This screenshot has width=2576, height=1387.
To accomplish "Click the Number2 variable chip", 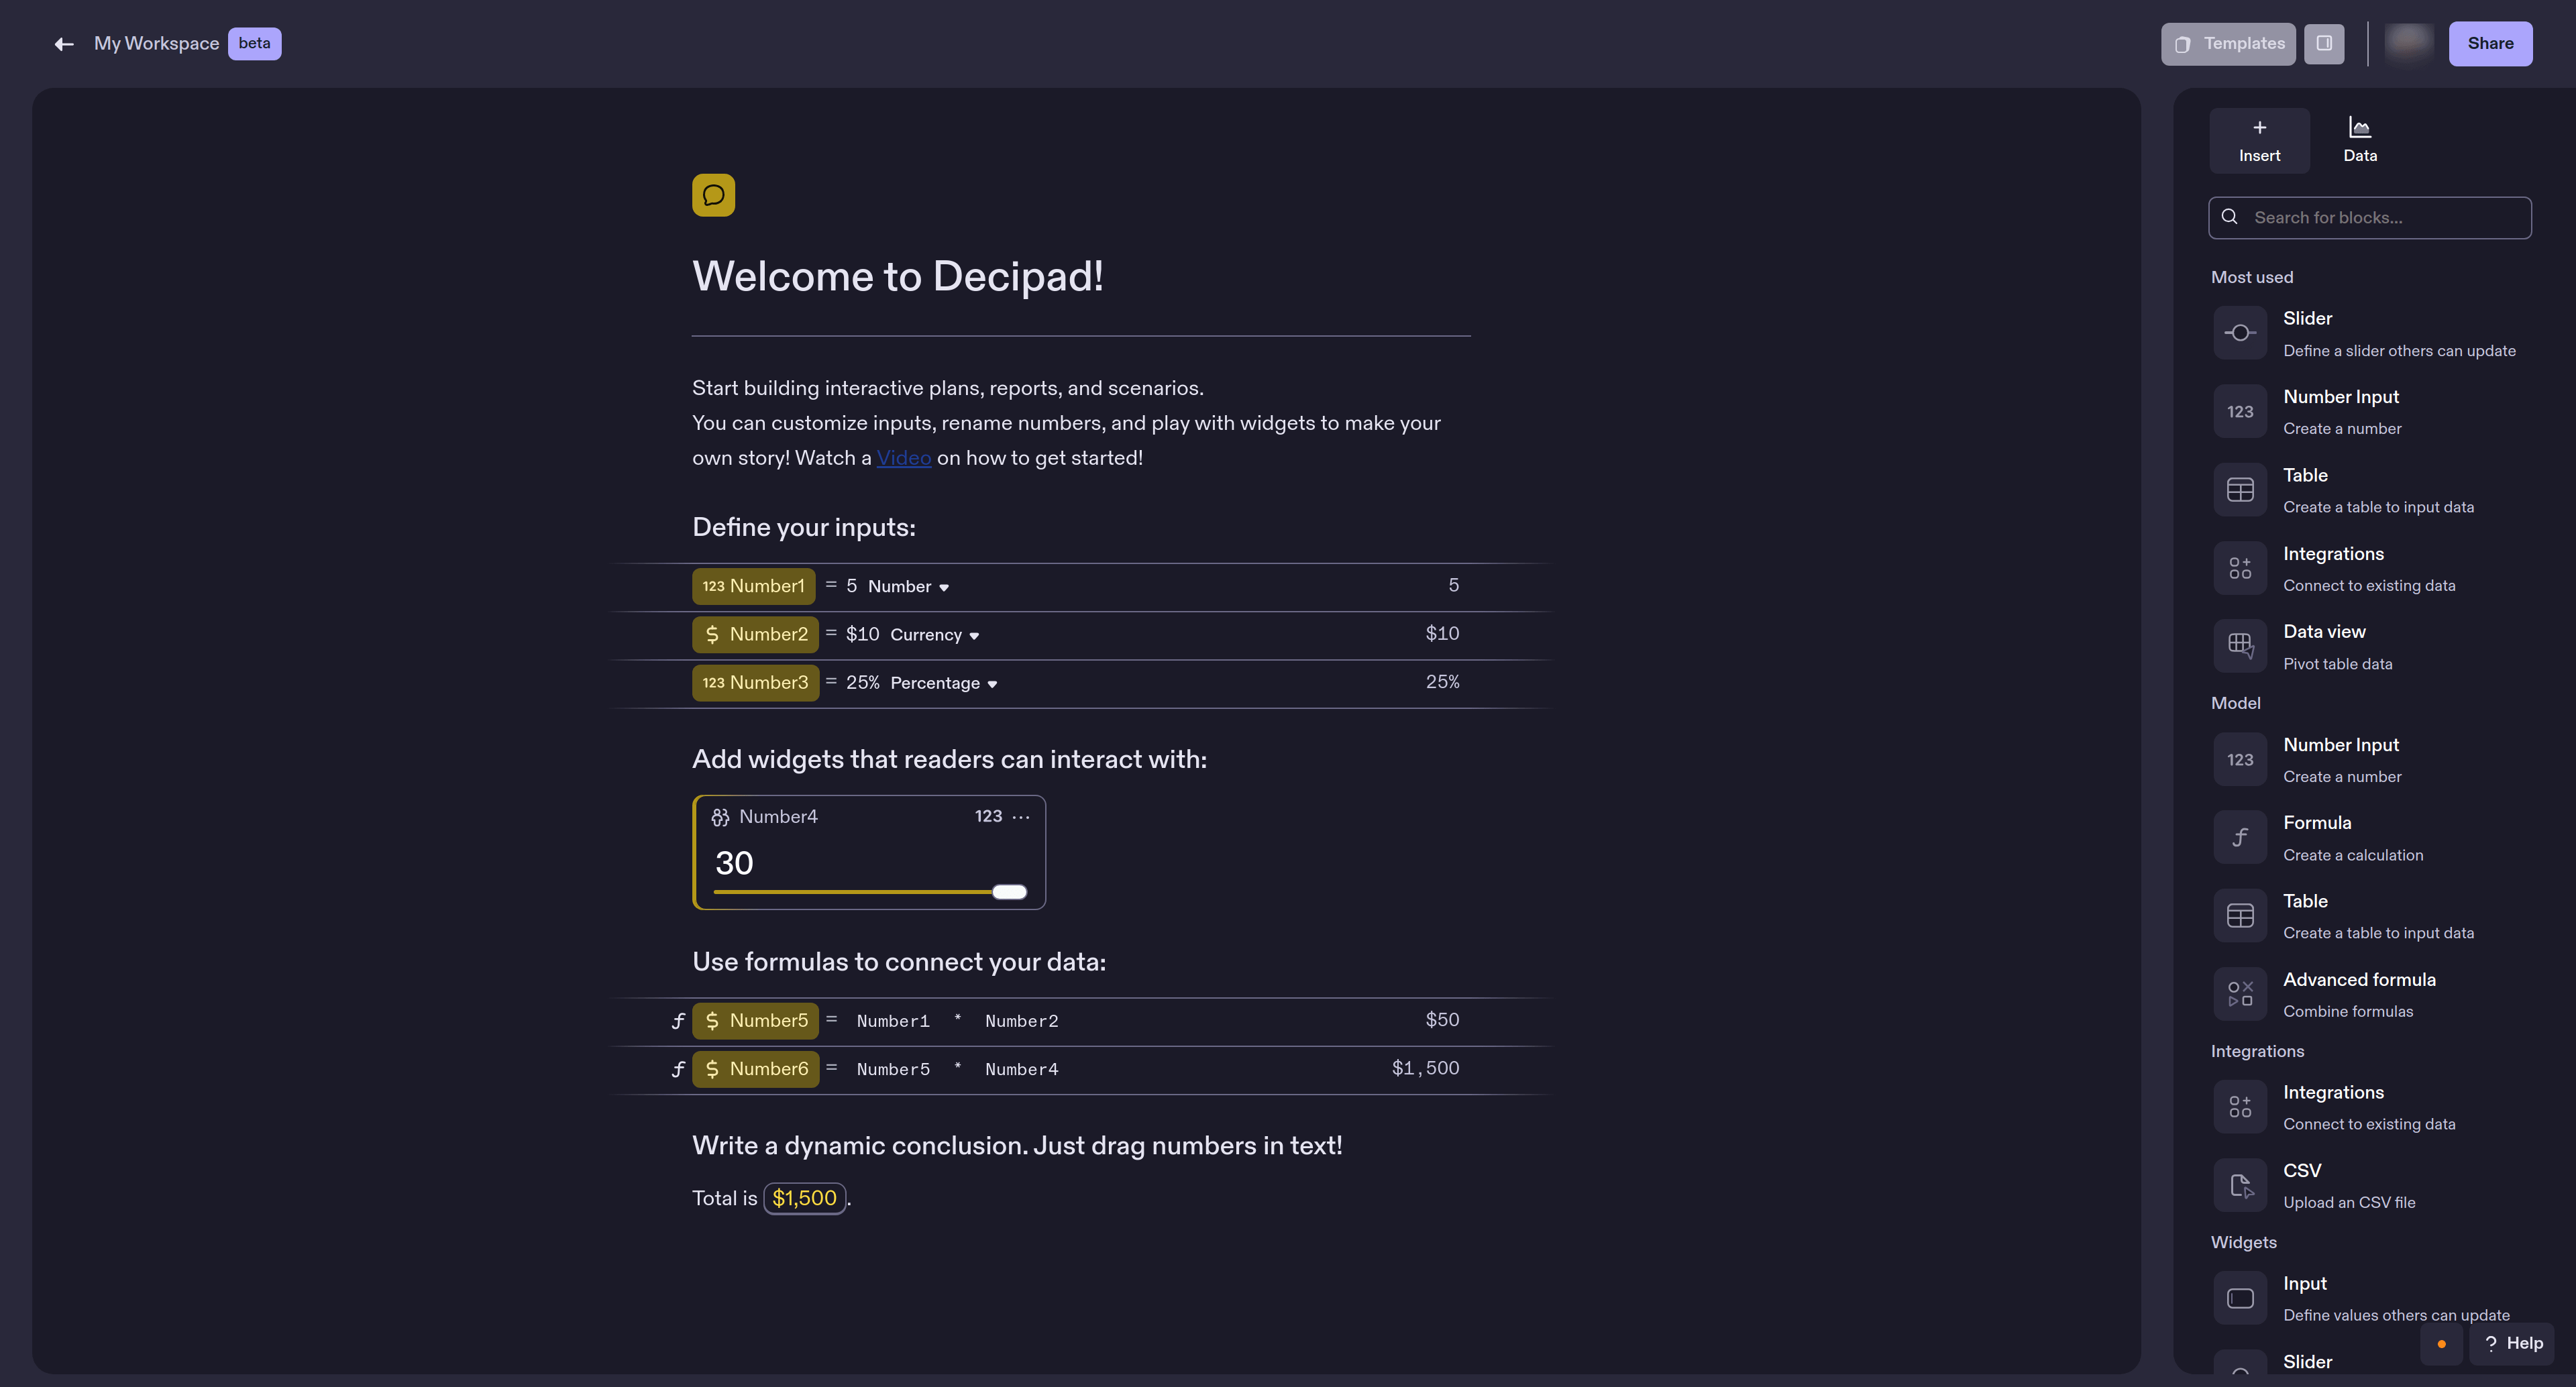I will (x=755, y=634).
